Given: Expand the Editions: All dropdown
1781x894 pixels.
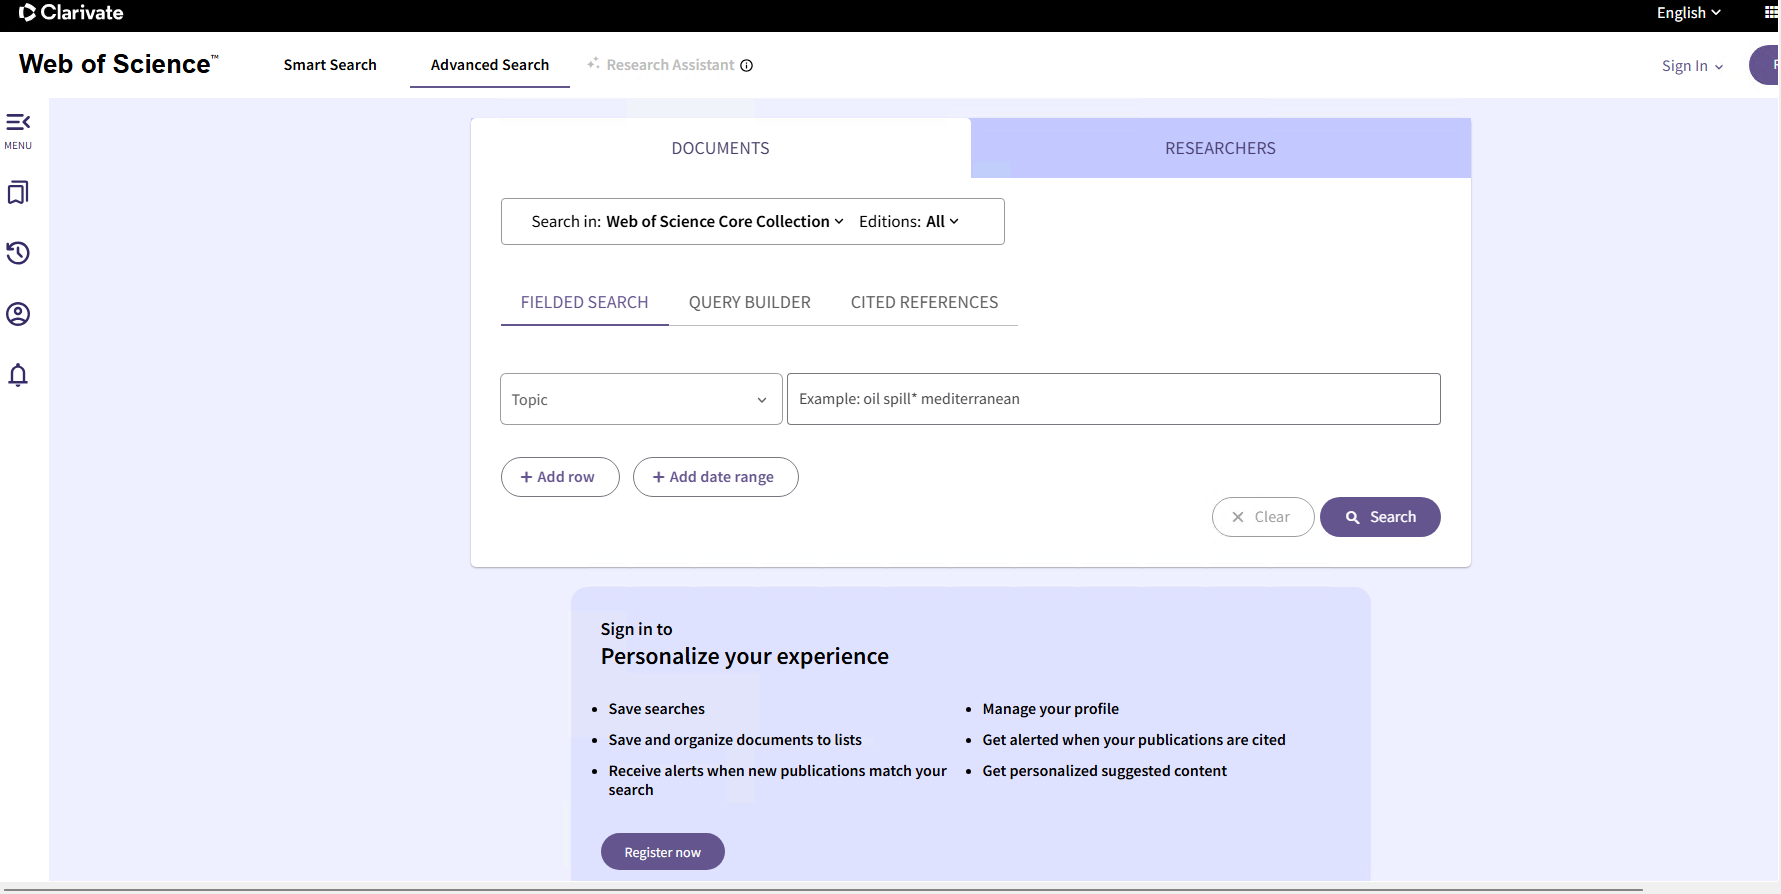Looking at the screenshot, I should pos(909,222).
